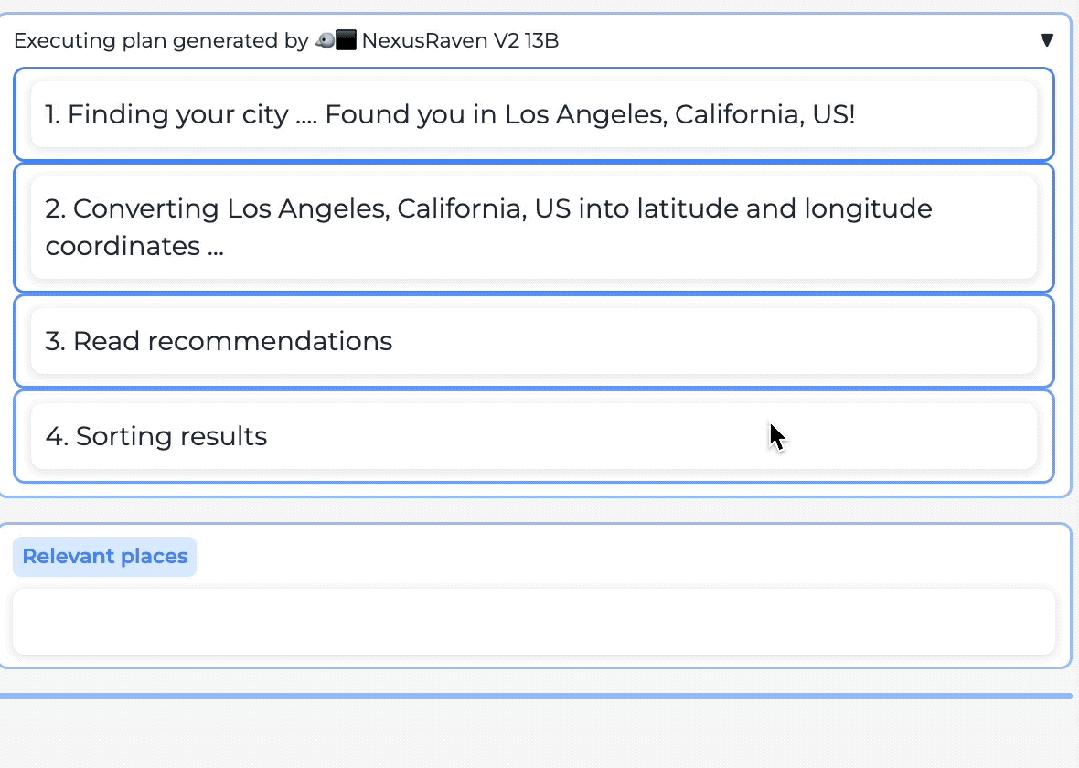Click 'coordinates ...' line in step 2
This screenshot has height=768, width=1079.
click(x=134, y=247)
